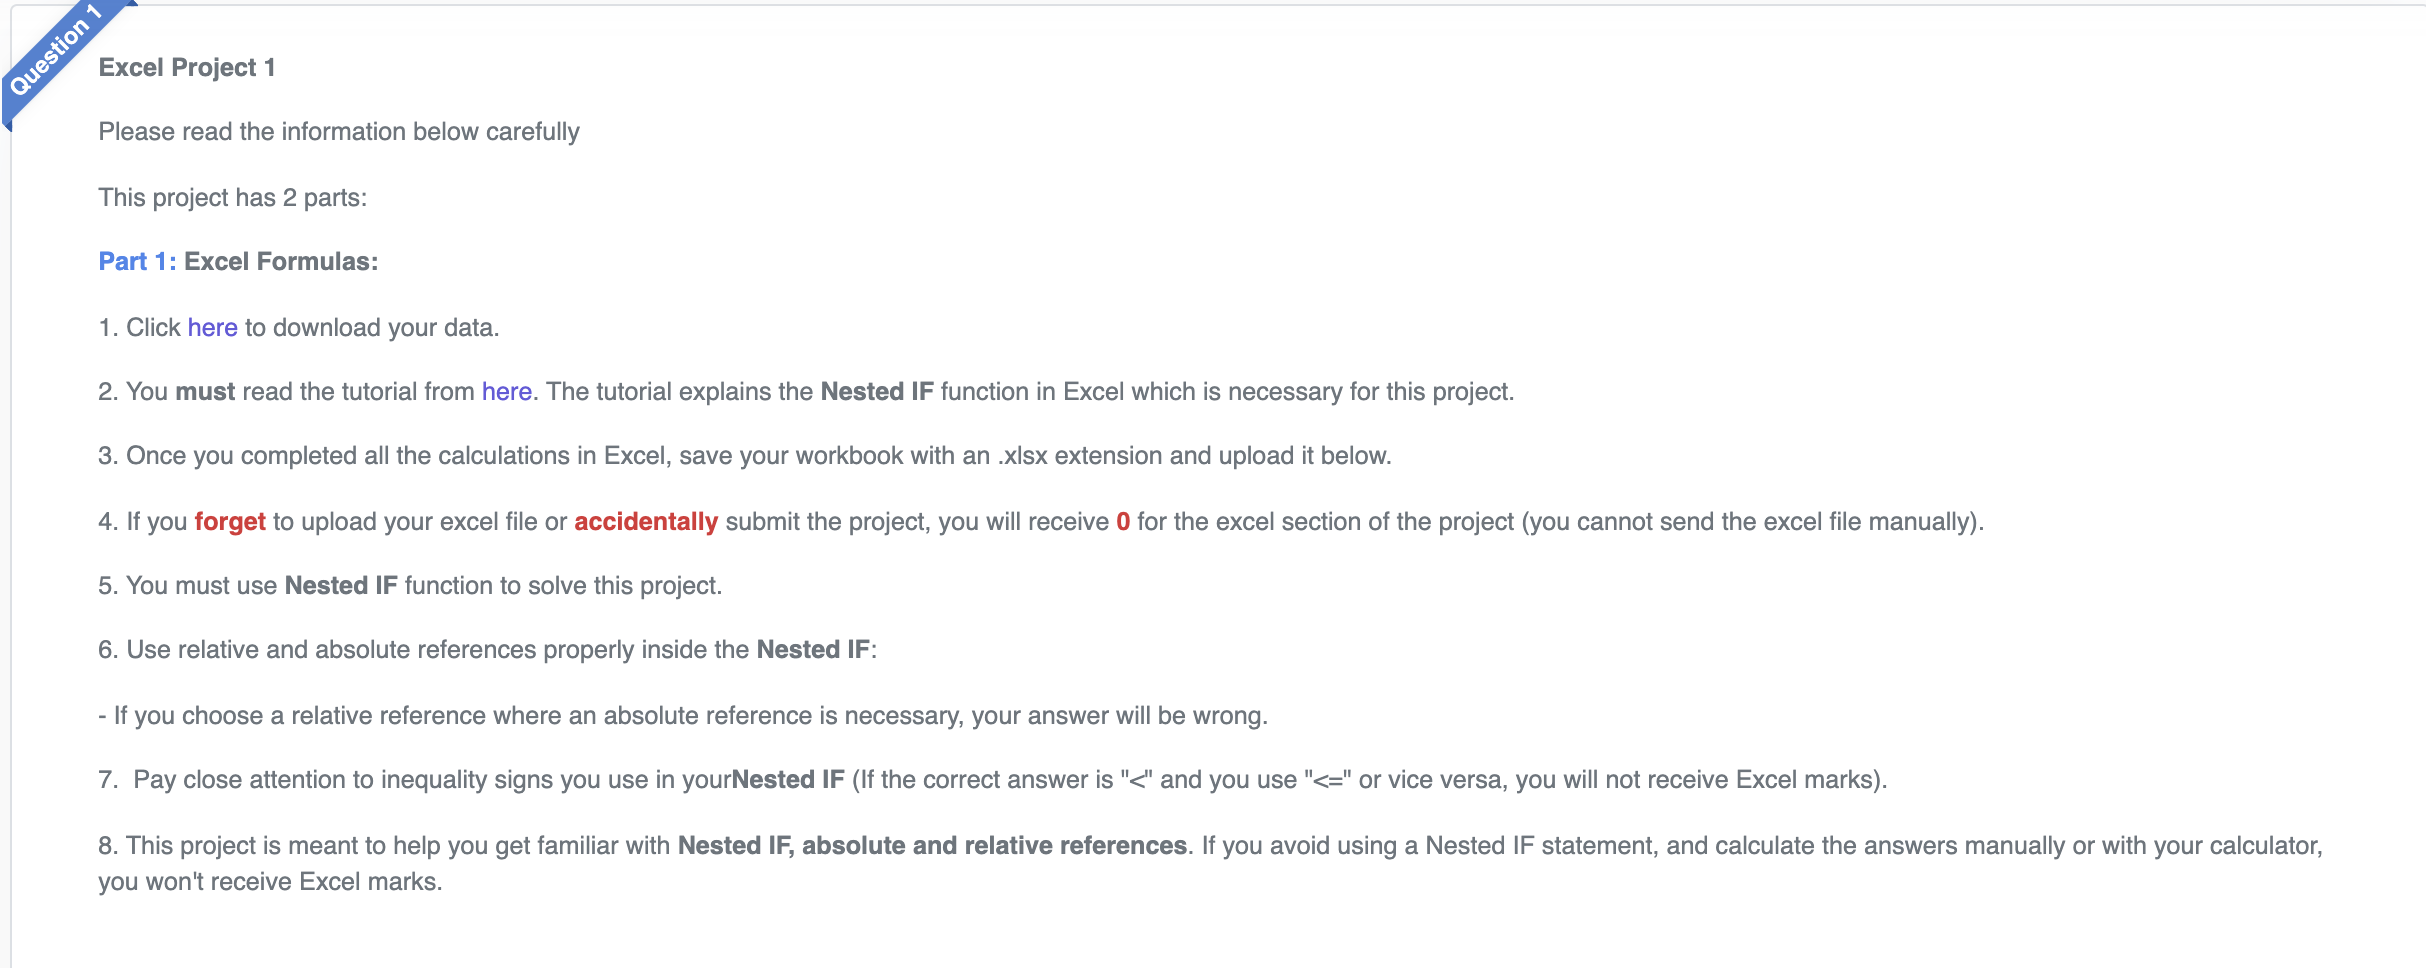Click 'This project has 2 parts:' text
The image size is (2426, 968).
click(232, 198)
